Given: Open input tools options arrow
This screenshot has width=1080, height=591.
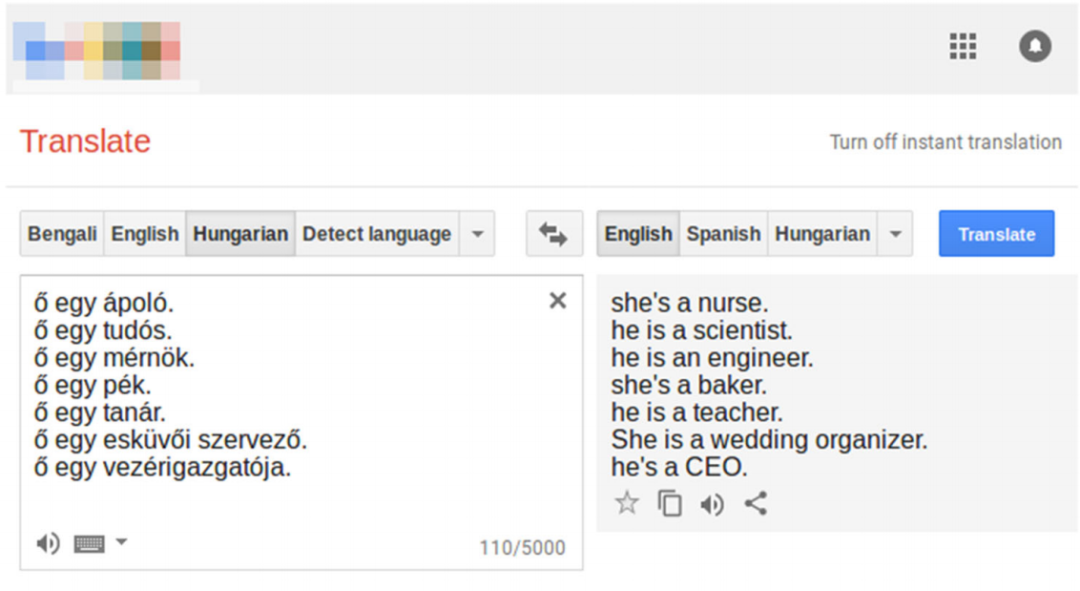Looking at the screenshot, I should (x=121, y=542).
